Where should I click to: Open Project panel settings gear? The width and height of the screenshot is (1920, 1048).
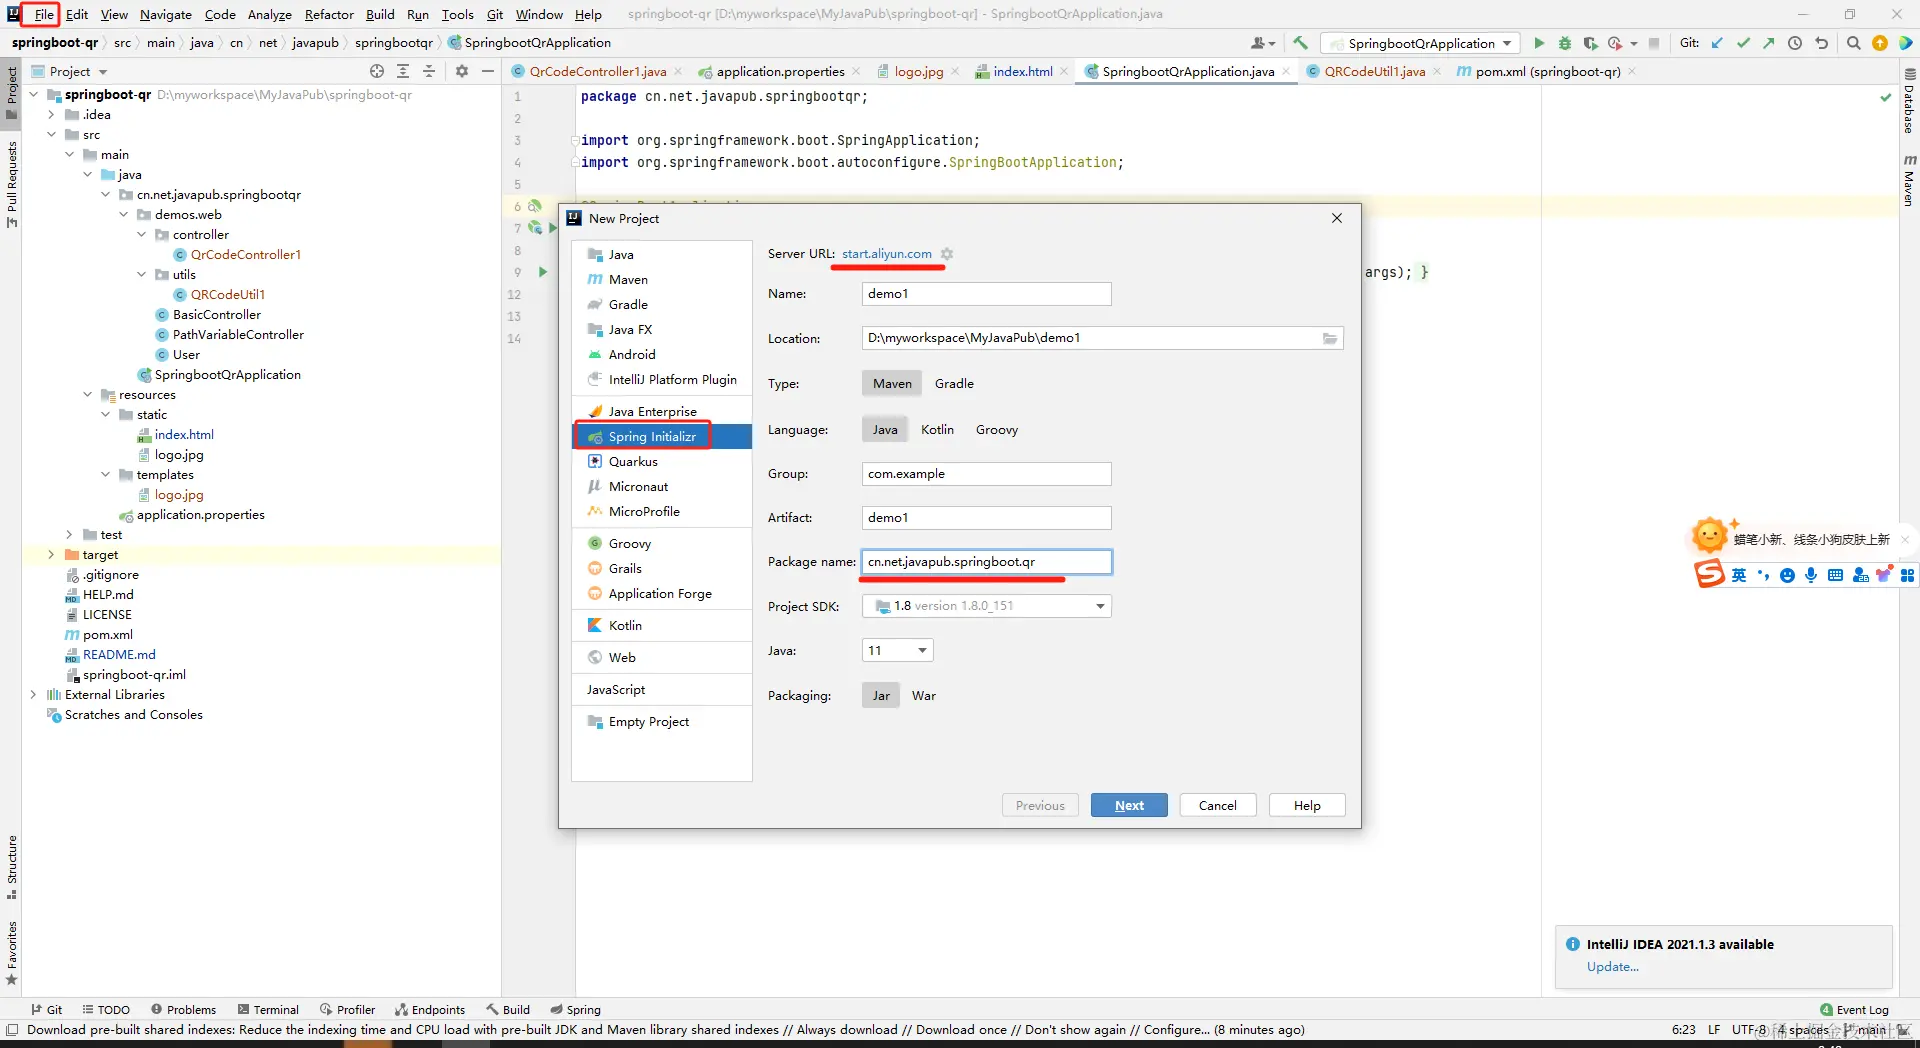(461, 71)
